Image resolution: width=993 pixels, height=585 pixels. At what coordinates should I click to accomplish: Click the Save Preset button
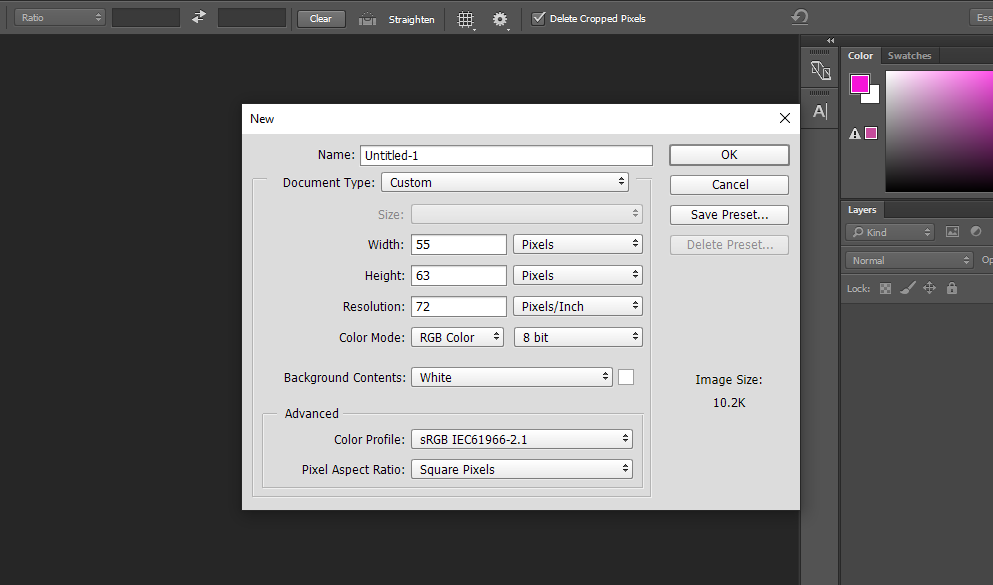tap(729, 215)
